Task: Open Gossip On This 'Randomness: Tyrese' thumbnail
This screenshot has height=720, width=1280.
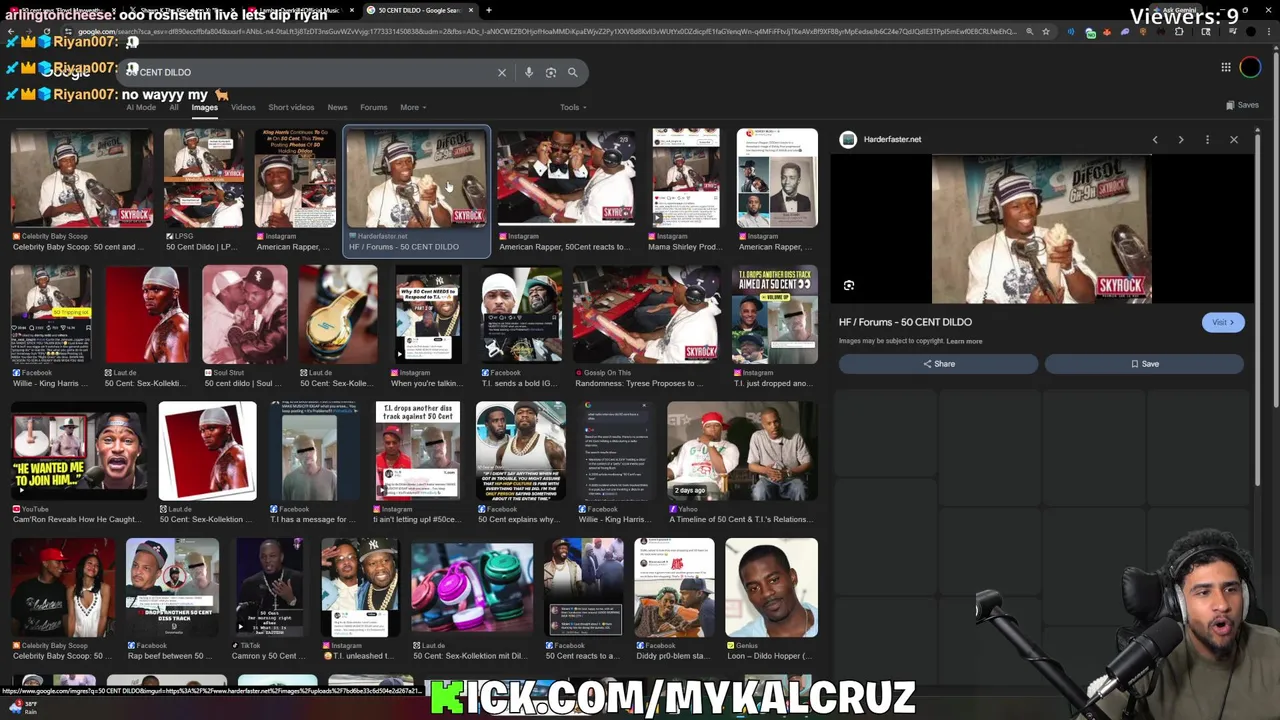Action: click(x=645, y=315)
